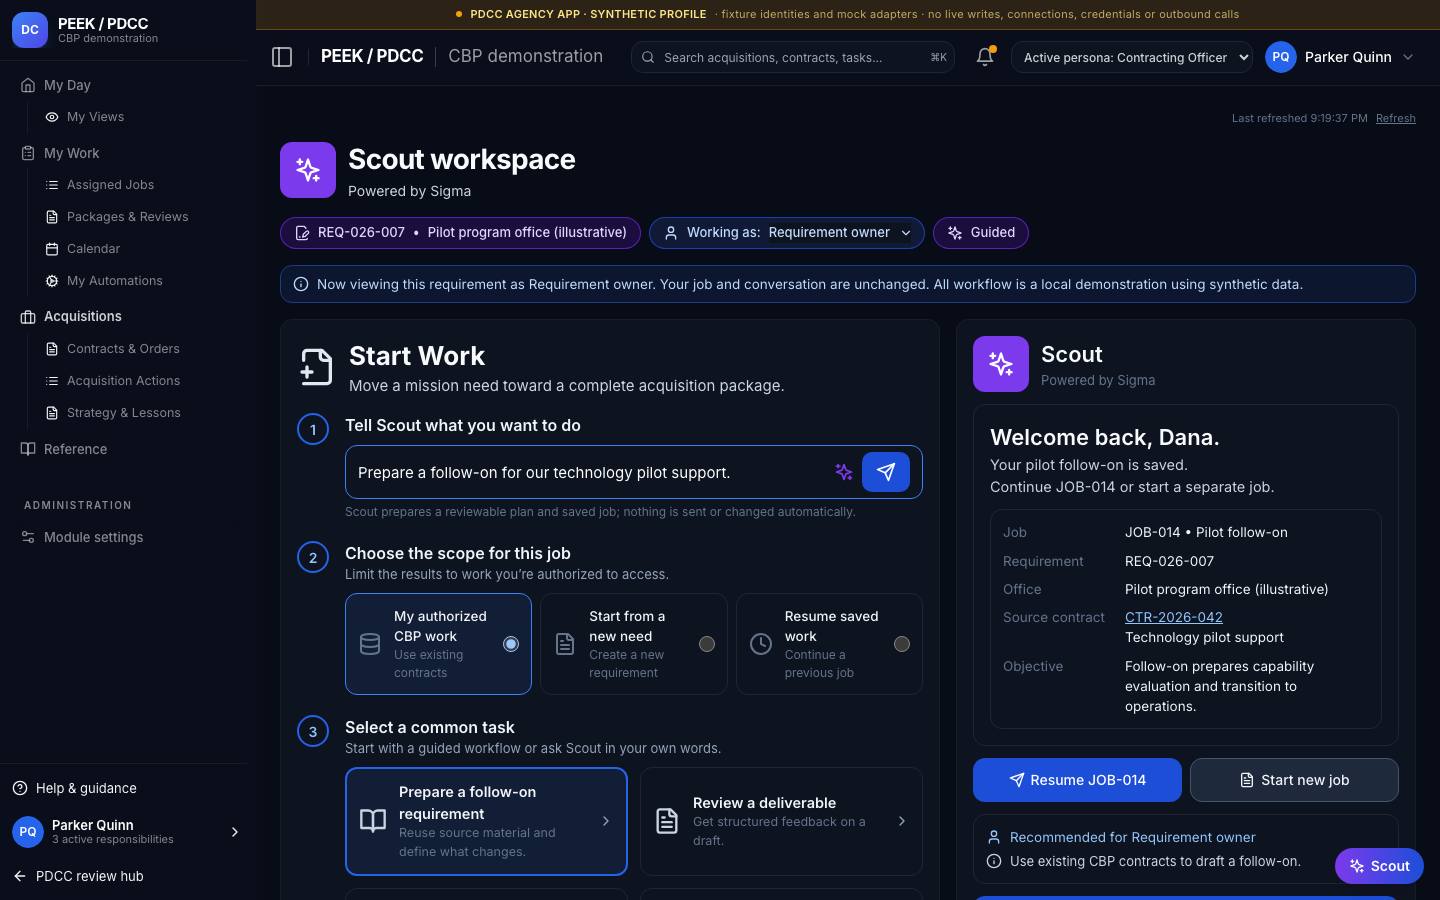Click the info icon in the blue notice banner

point(300,284)
